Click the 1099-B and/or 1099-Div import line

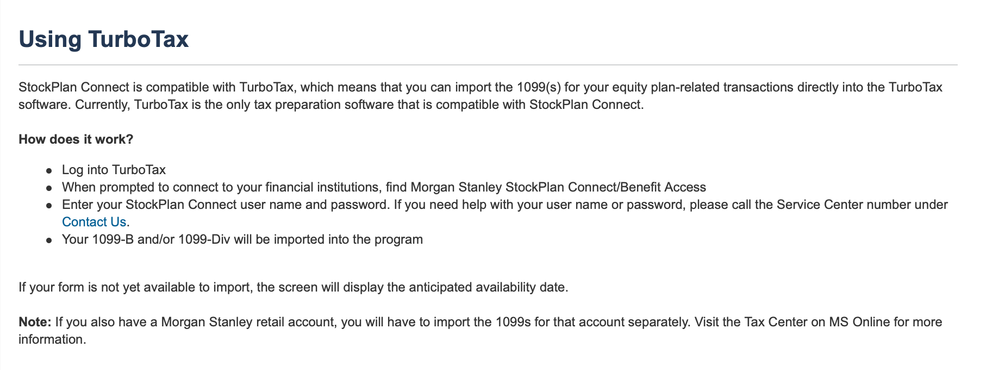click(242, 240)
